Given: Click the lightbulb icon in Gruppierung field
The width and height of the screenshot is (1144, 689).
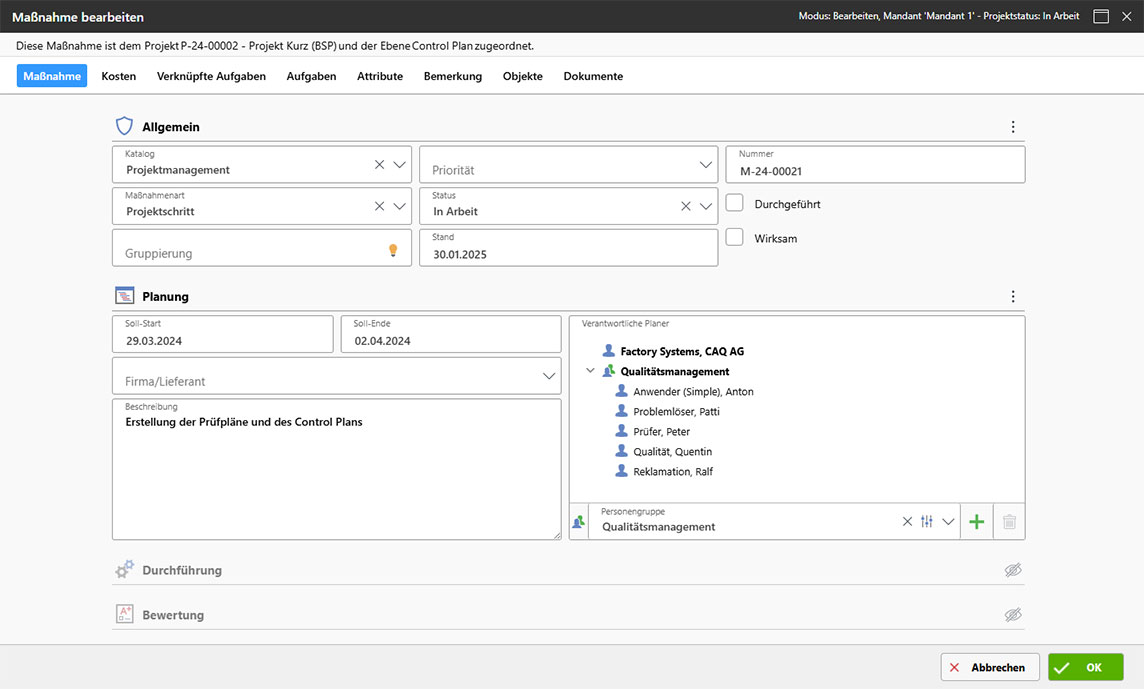Looking at the screenshot, I should [393, 250].
